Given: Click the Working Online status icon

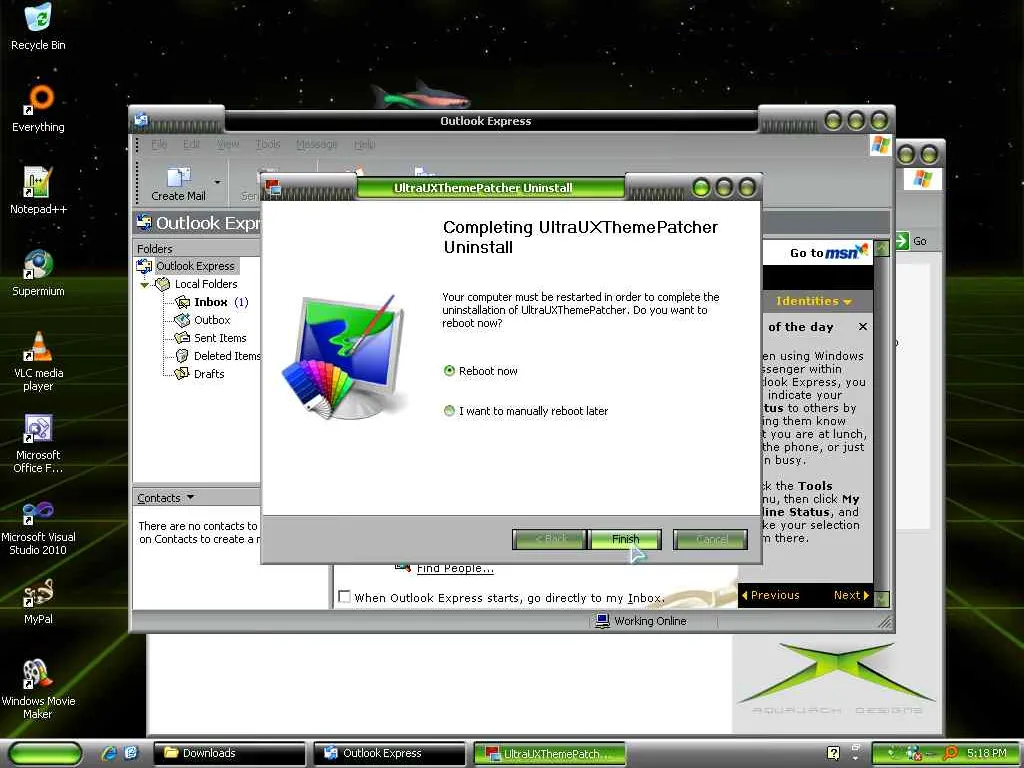Looking at the screenshot, I should (x=602, y=620).
